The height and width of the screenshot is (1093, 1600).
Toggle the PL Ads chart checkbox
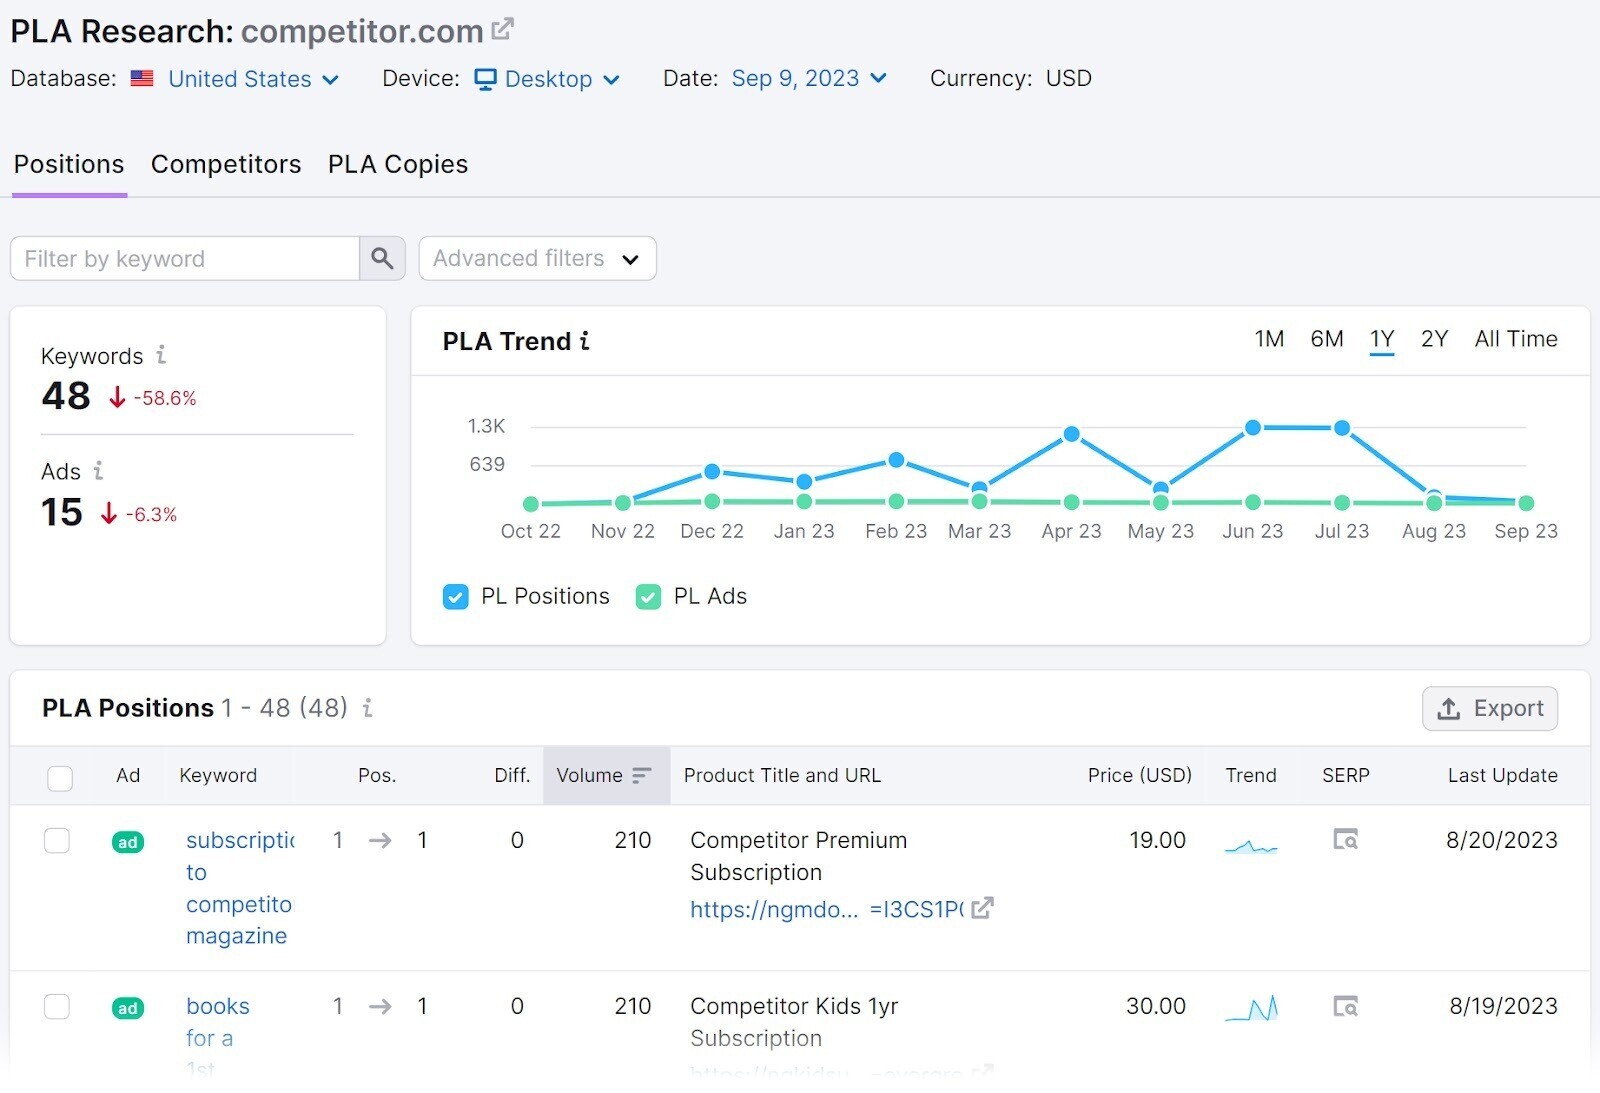648,597
